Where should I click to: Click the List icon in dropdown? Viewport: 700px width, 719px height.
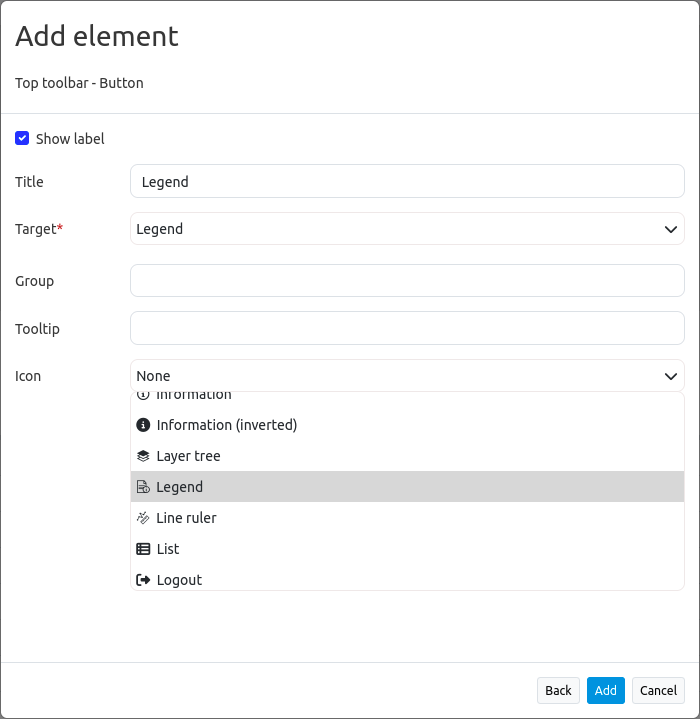pos(143,549)
